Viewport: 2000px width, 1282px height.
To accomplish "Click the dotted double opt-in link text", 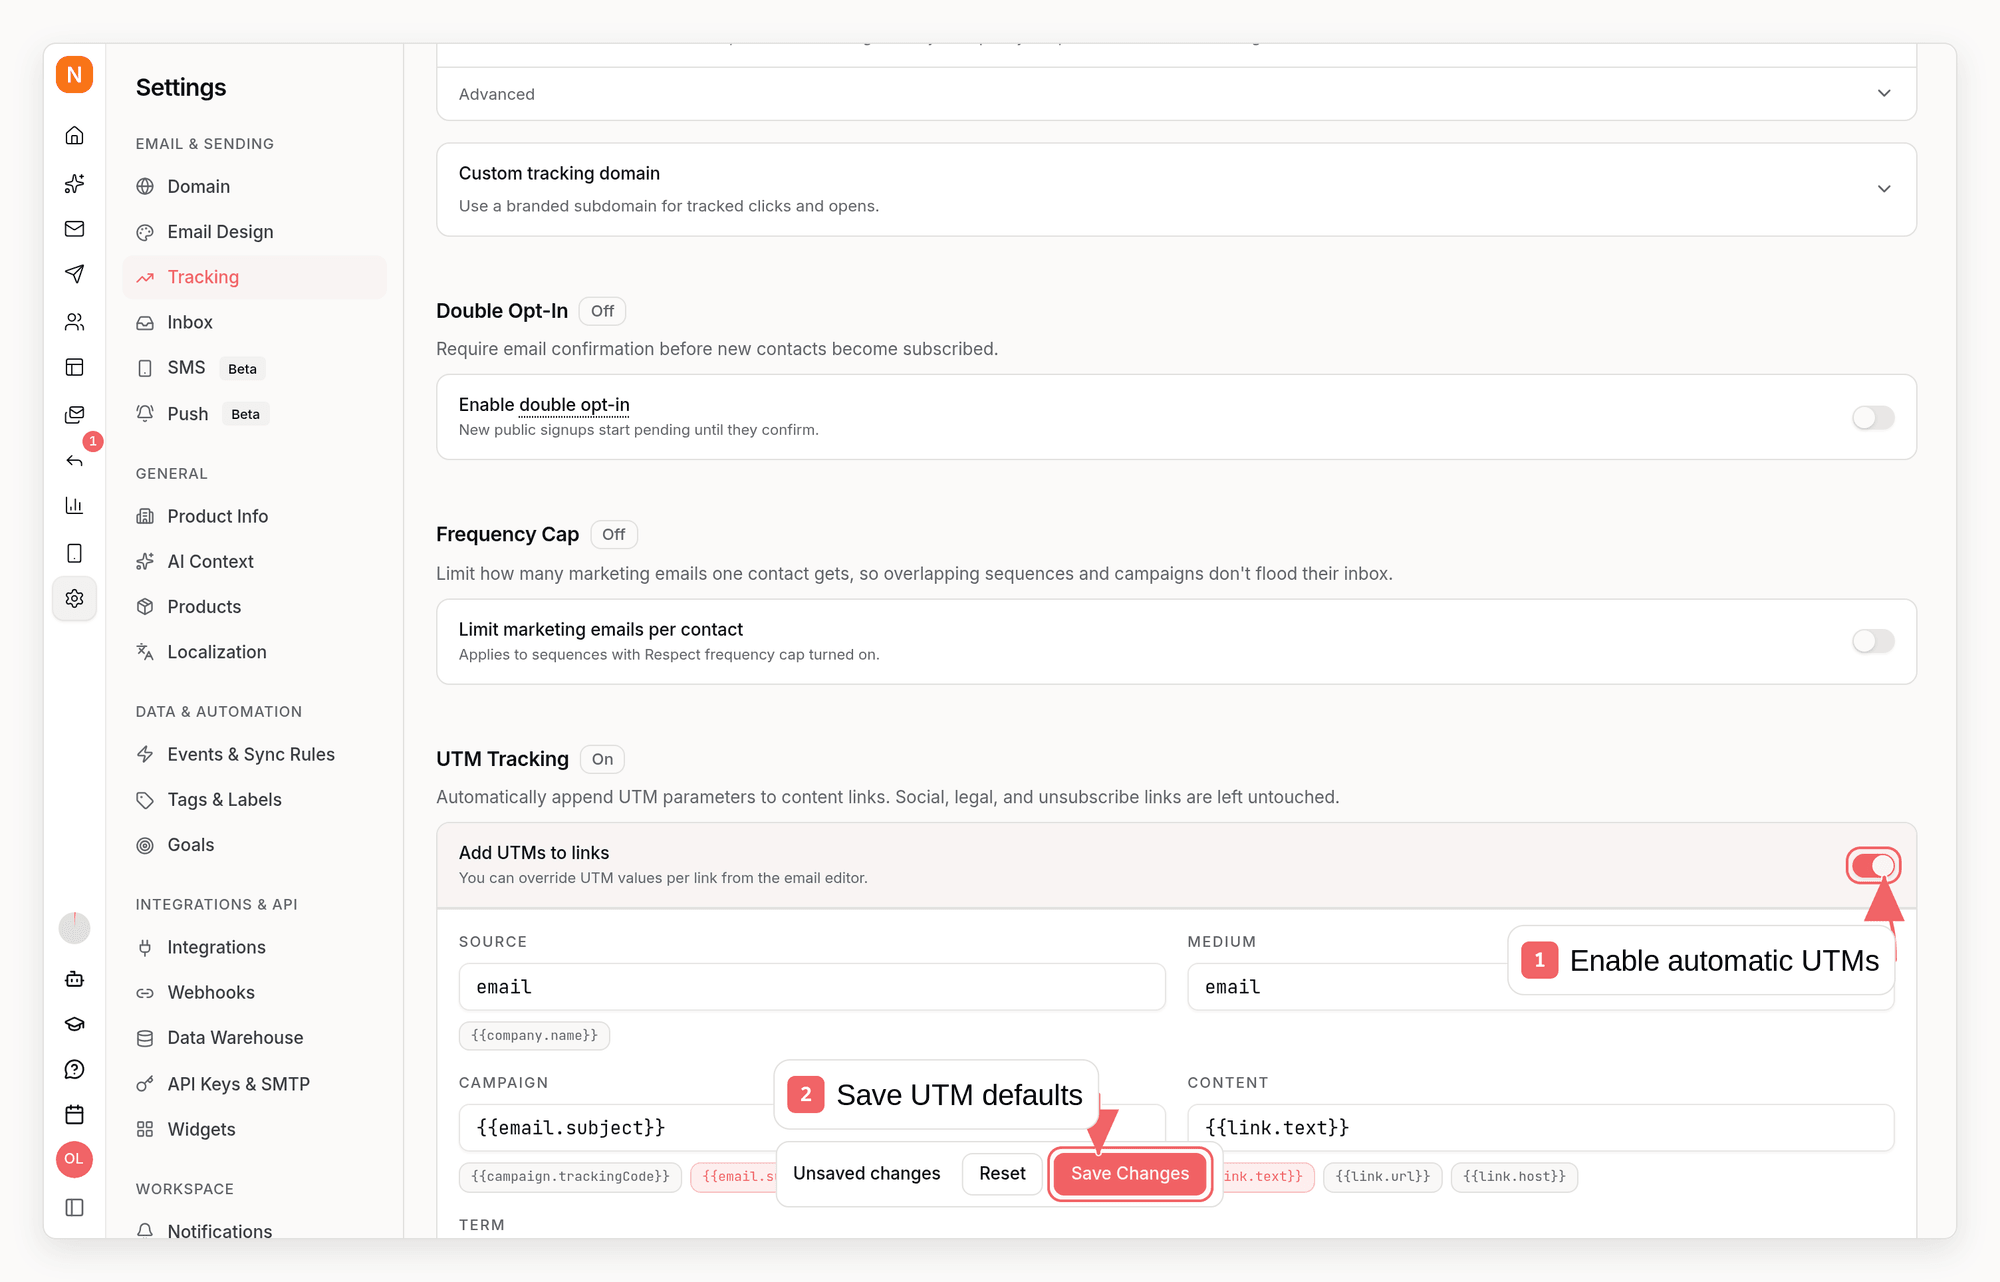I will (x=574, y=405).
